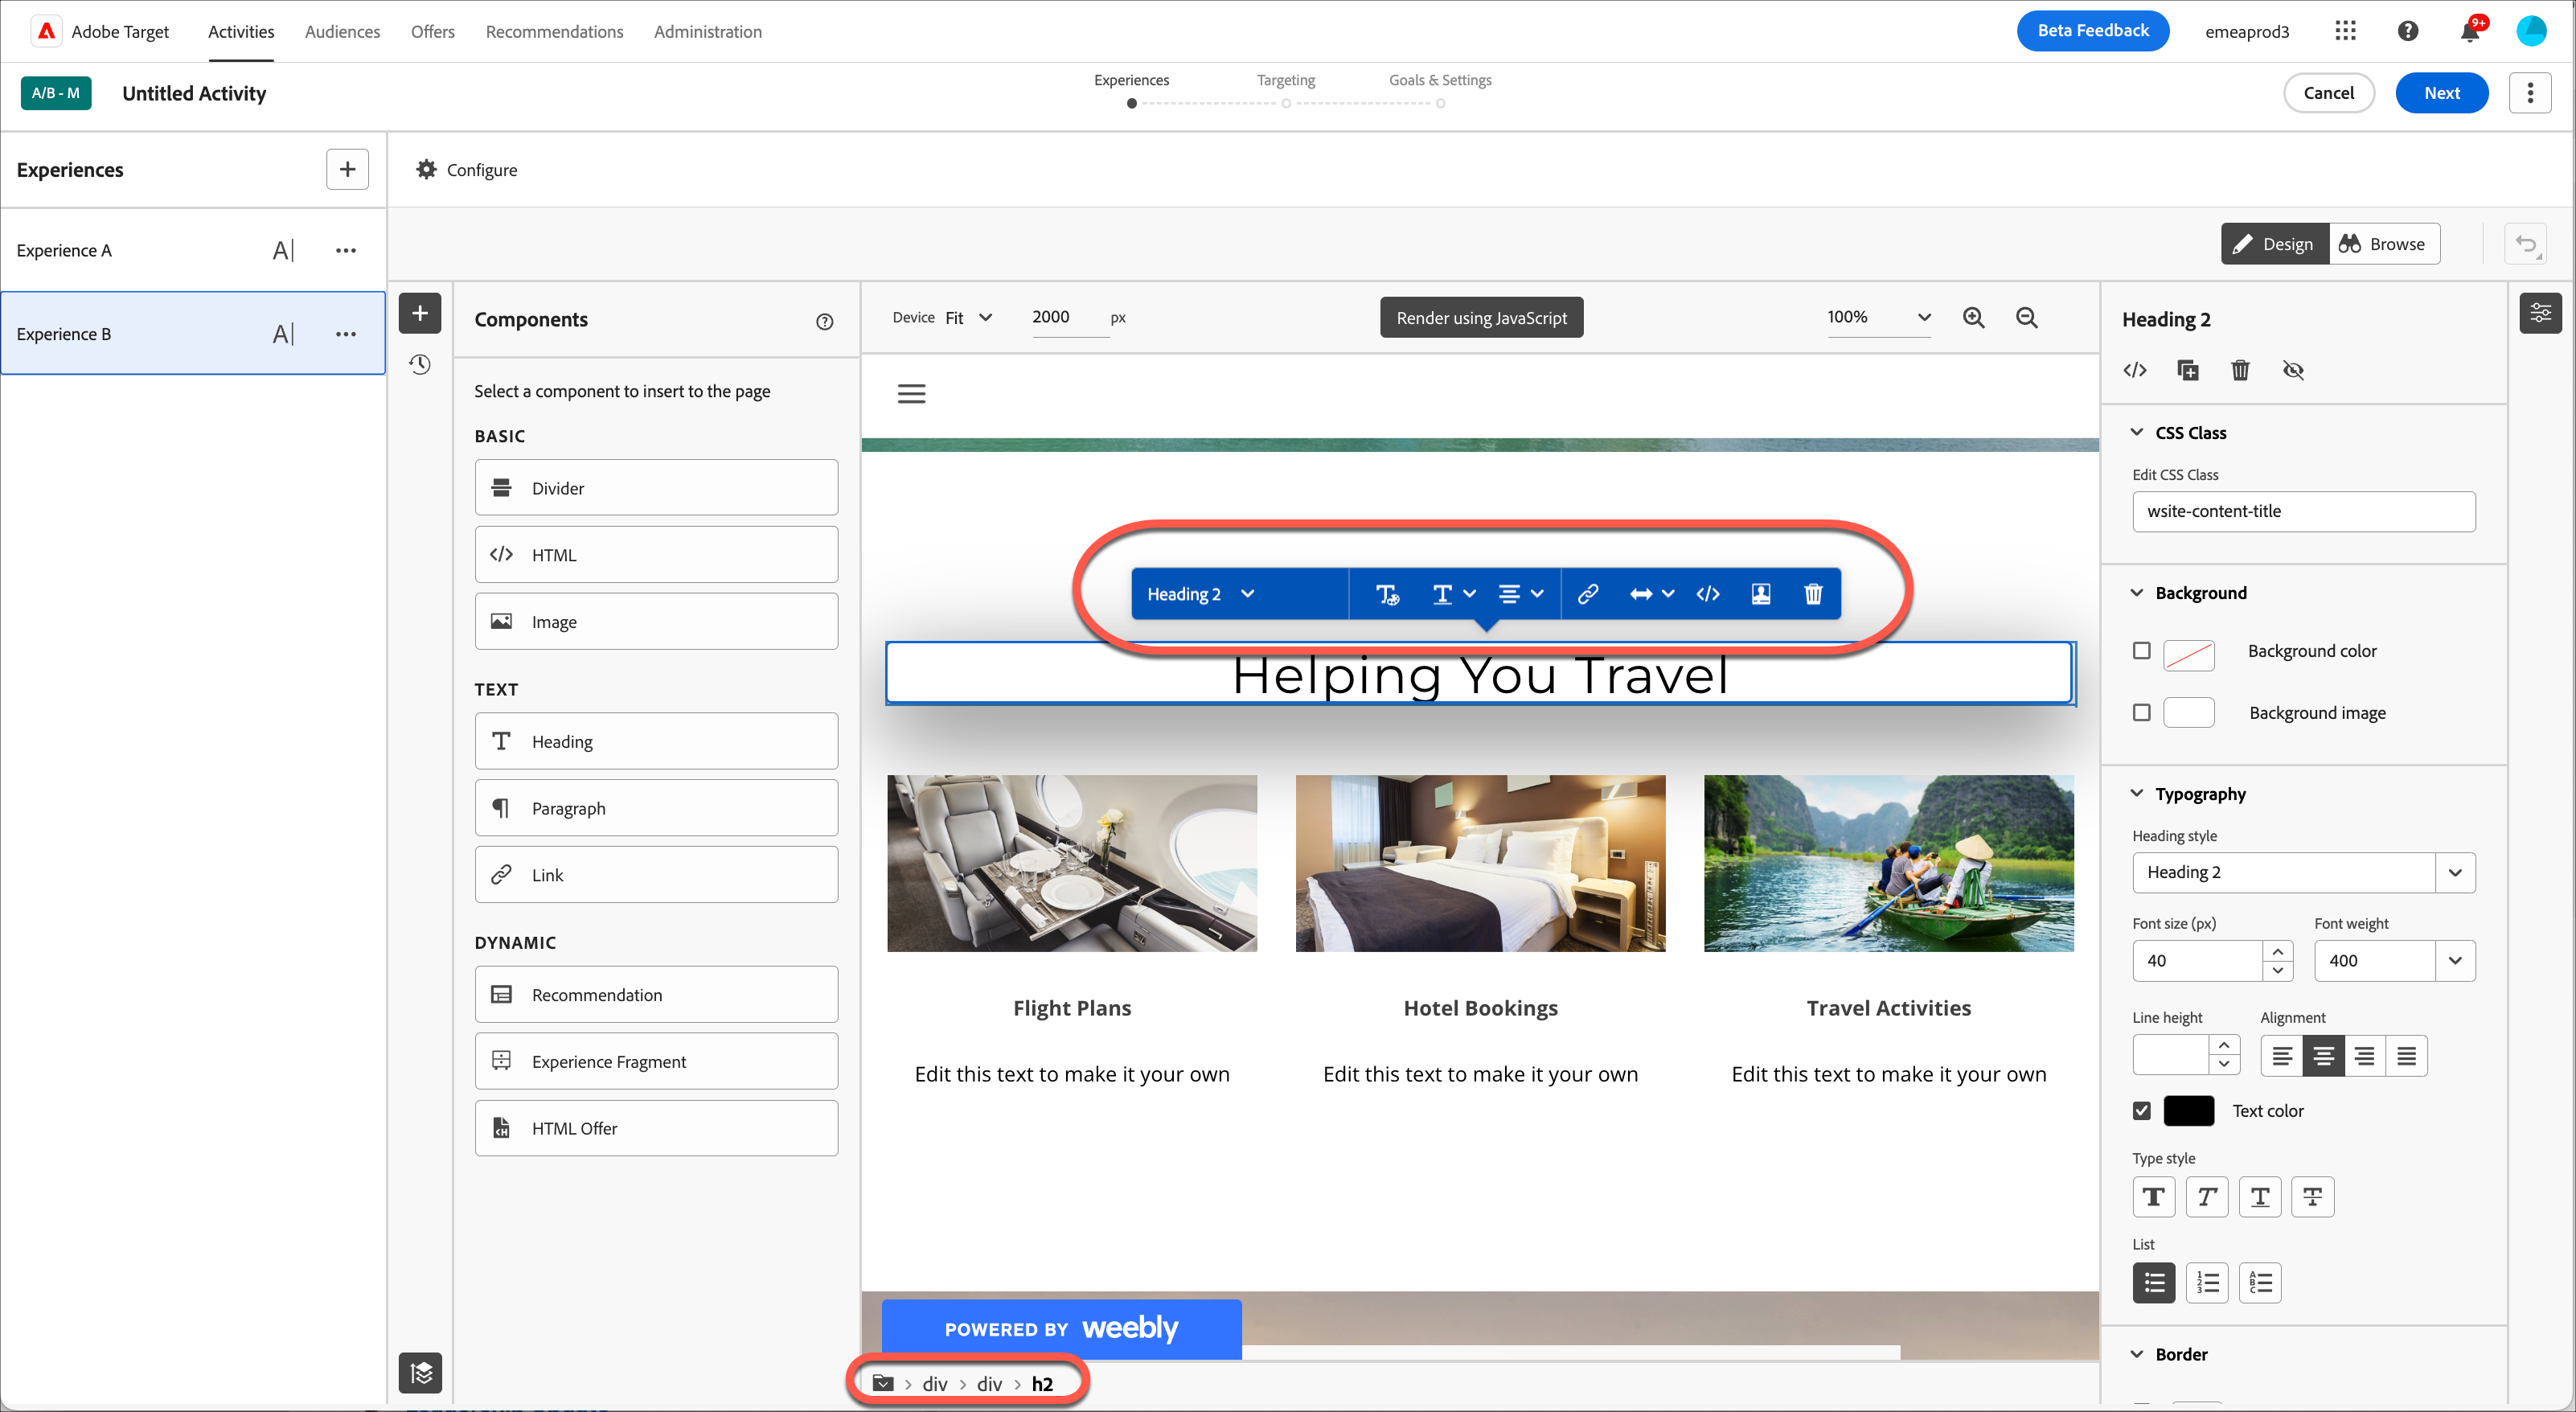The image size is (2576, 1412).
Task: Collapse the Typography section
Action: (2137, 793)
